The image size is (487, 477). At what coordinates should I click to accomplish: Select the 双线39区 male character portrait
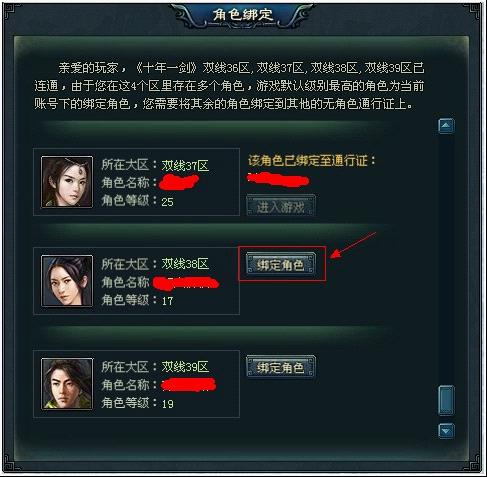[67, 384]
